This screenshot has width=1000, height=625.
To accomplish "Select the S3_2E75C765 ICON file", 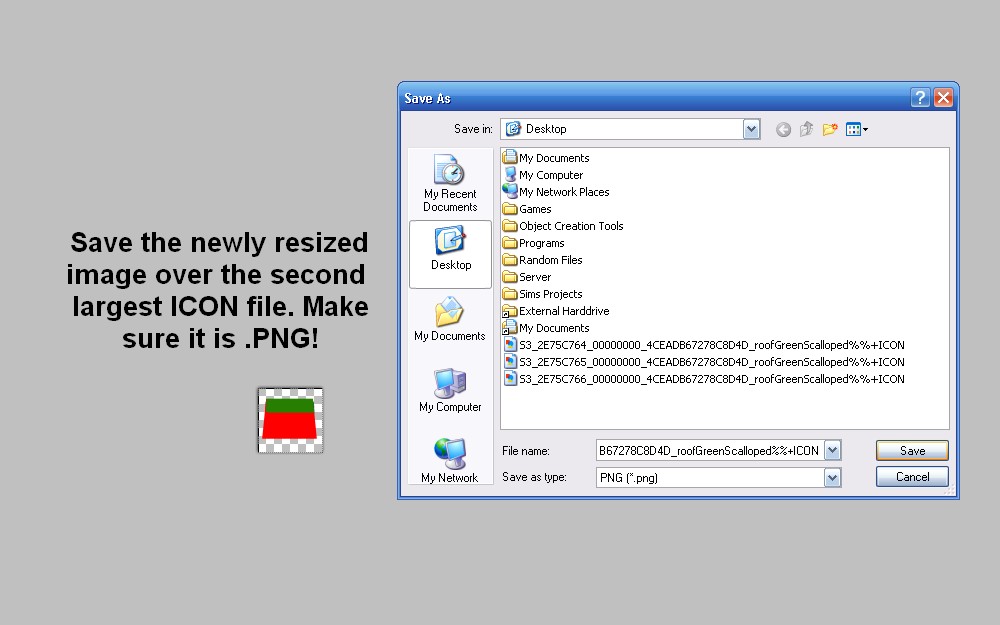I will pos(704,362).
